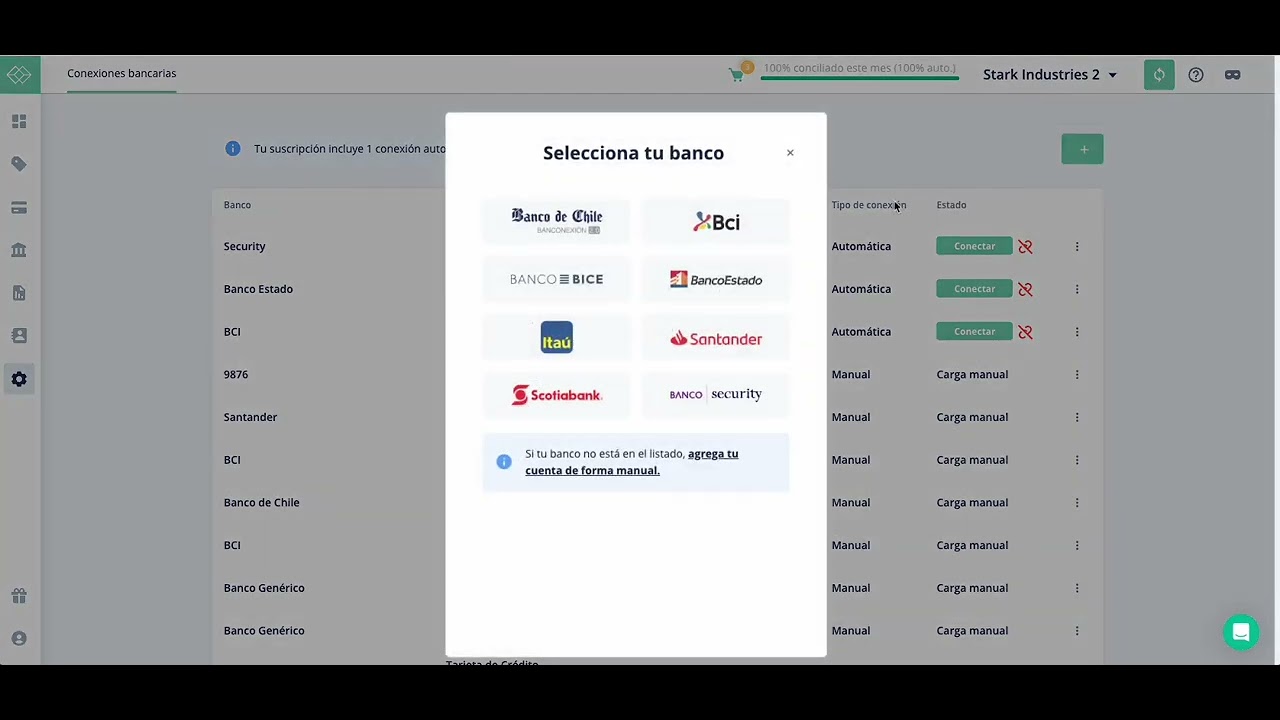This screenshot has height=720, width=1280.
Task: Choose Santander bank logo
Action: 716,338
